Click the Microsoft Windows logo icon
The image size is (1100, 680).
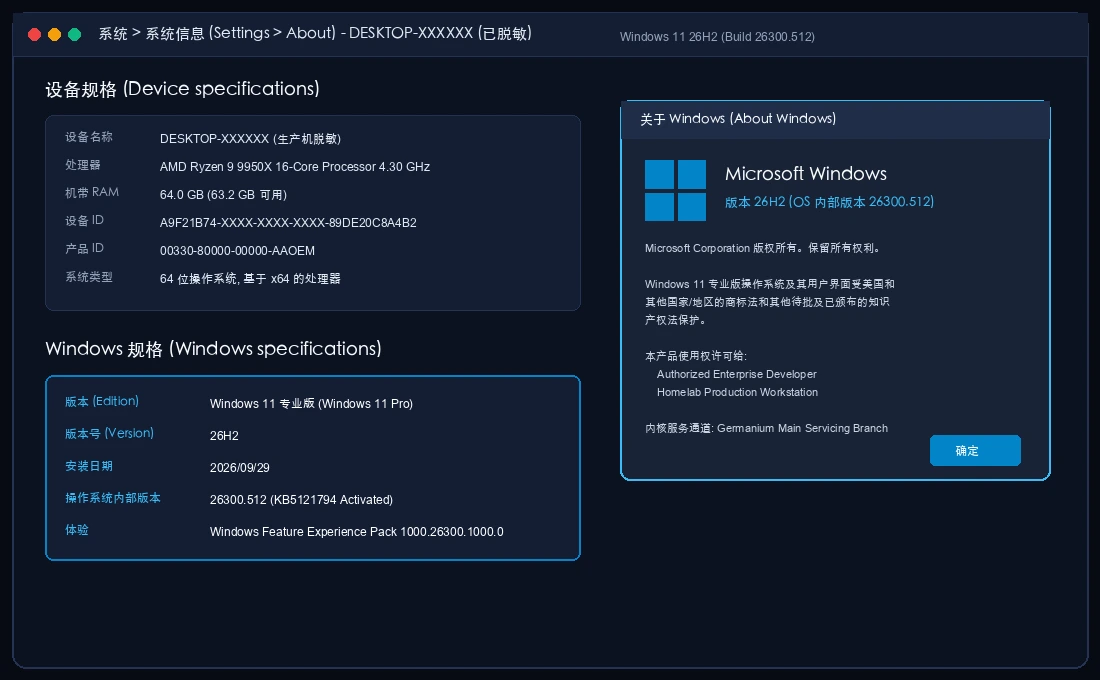[x=675, y=190]
